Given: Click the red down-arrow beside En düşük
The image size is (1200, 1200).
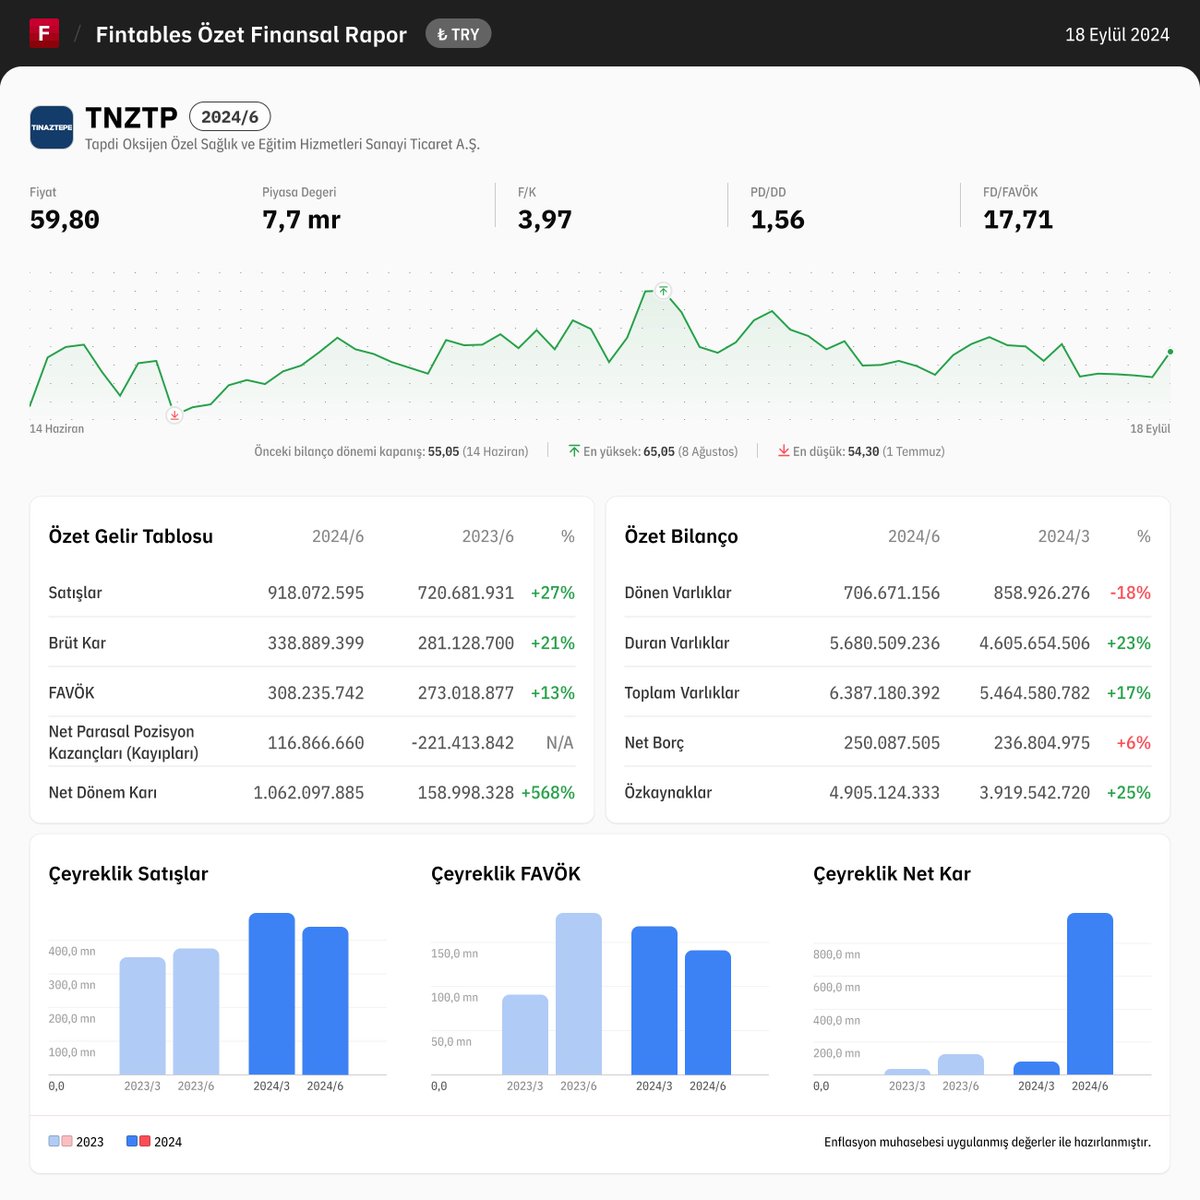Looking at the screenshot, I should pos(784,451).
